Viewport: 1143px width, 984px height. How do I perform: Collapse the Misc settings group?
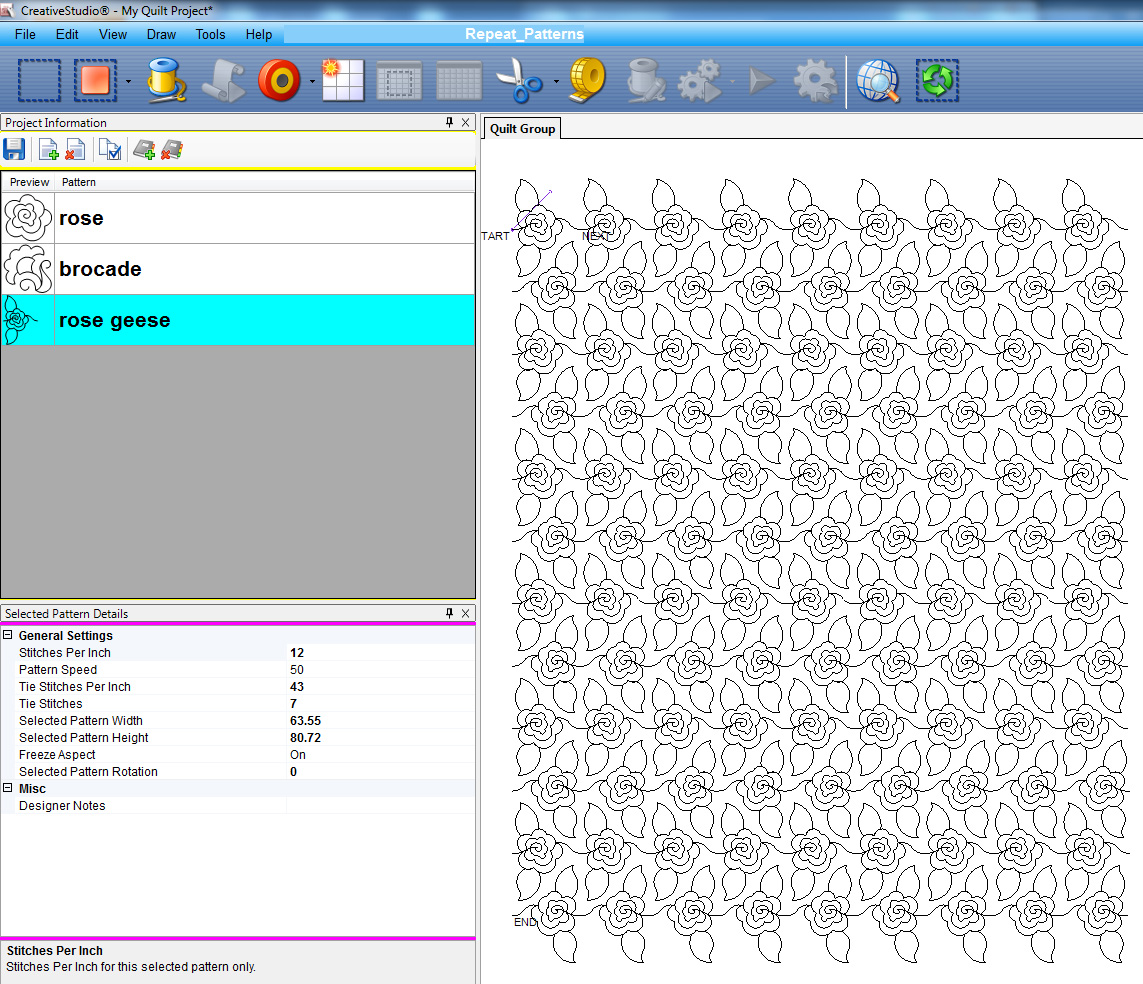pos(9,788)
